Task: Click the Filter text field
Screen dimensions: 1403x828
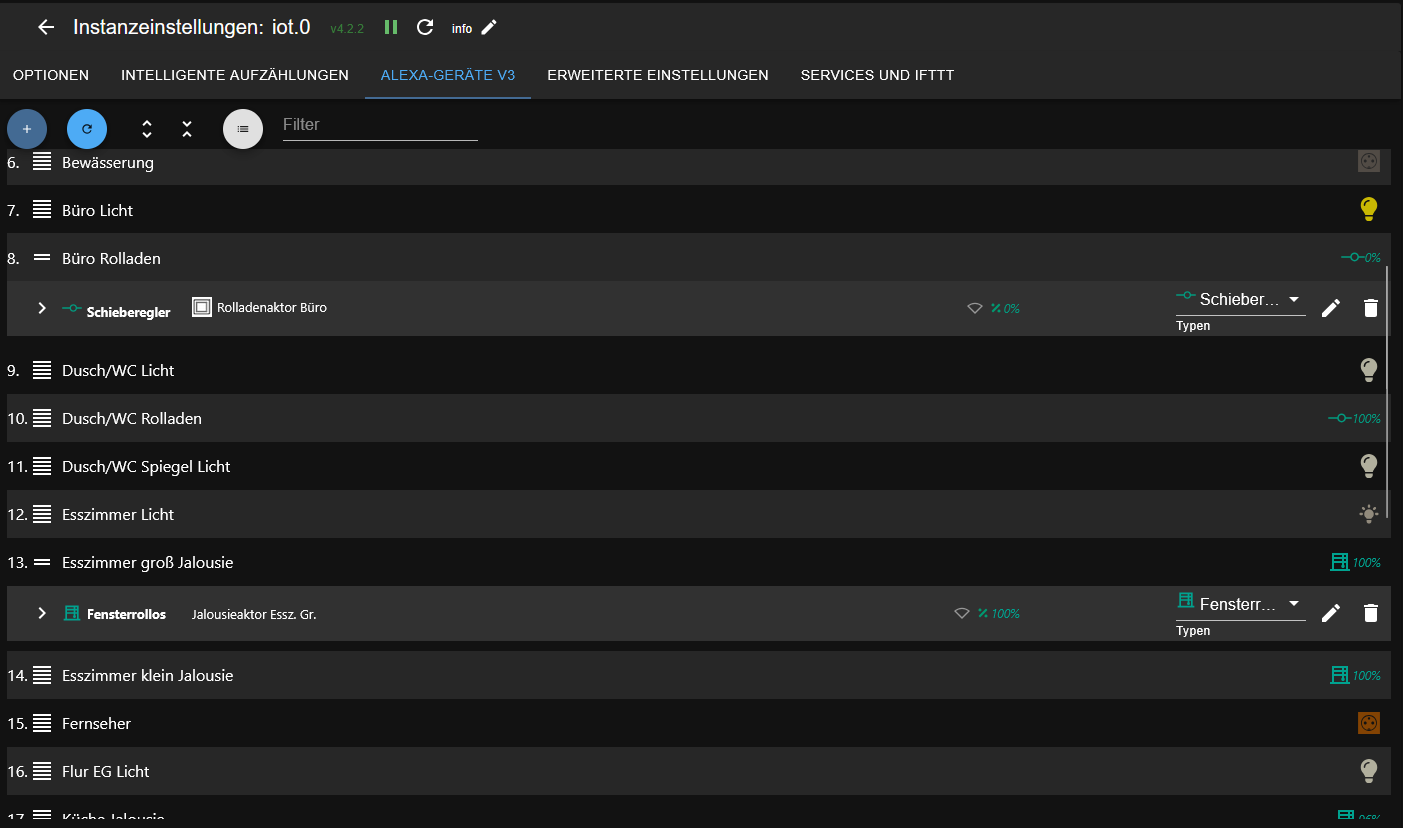Action: coord(380,125)
